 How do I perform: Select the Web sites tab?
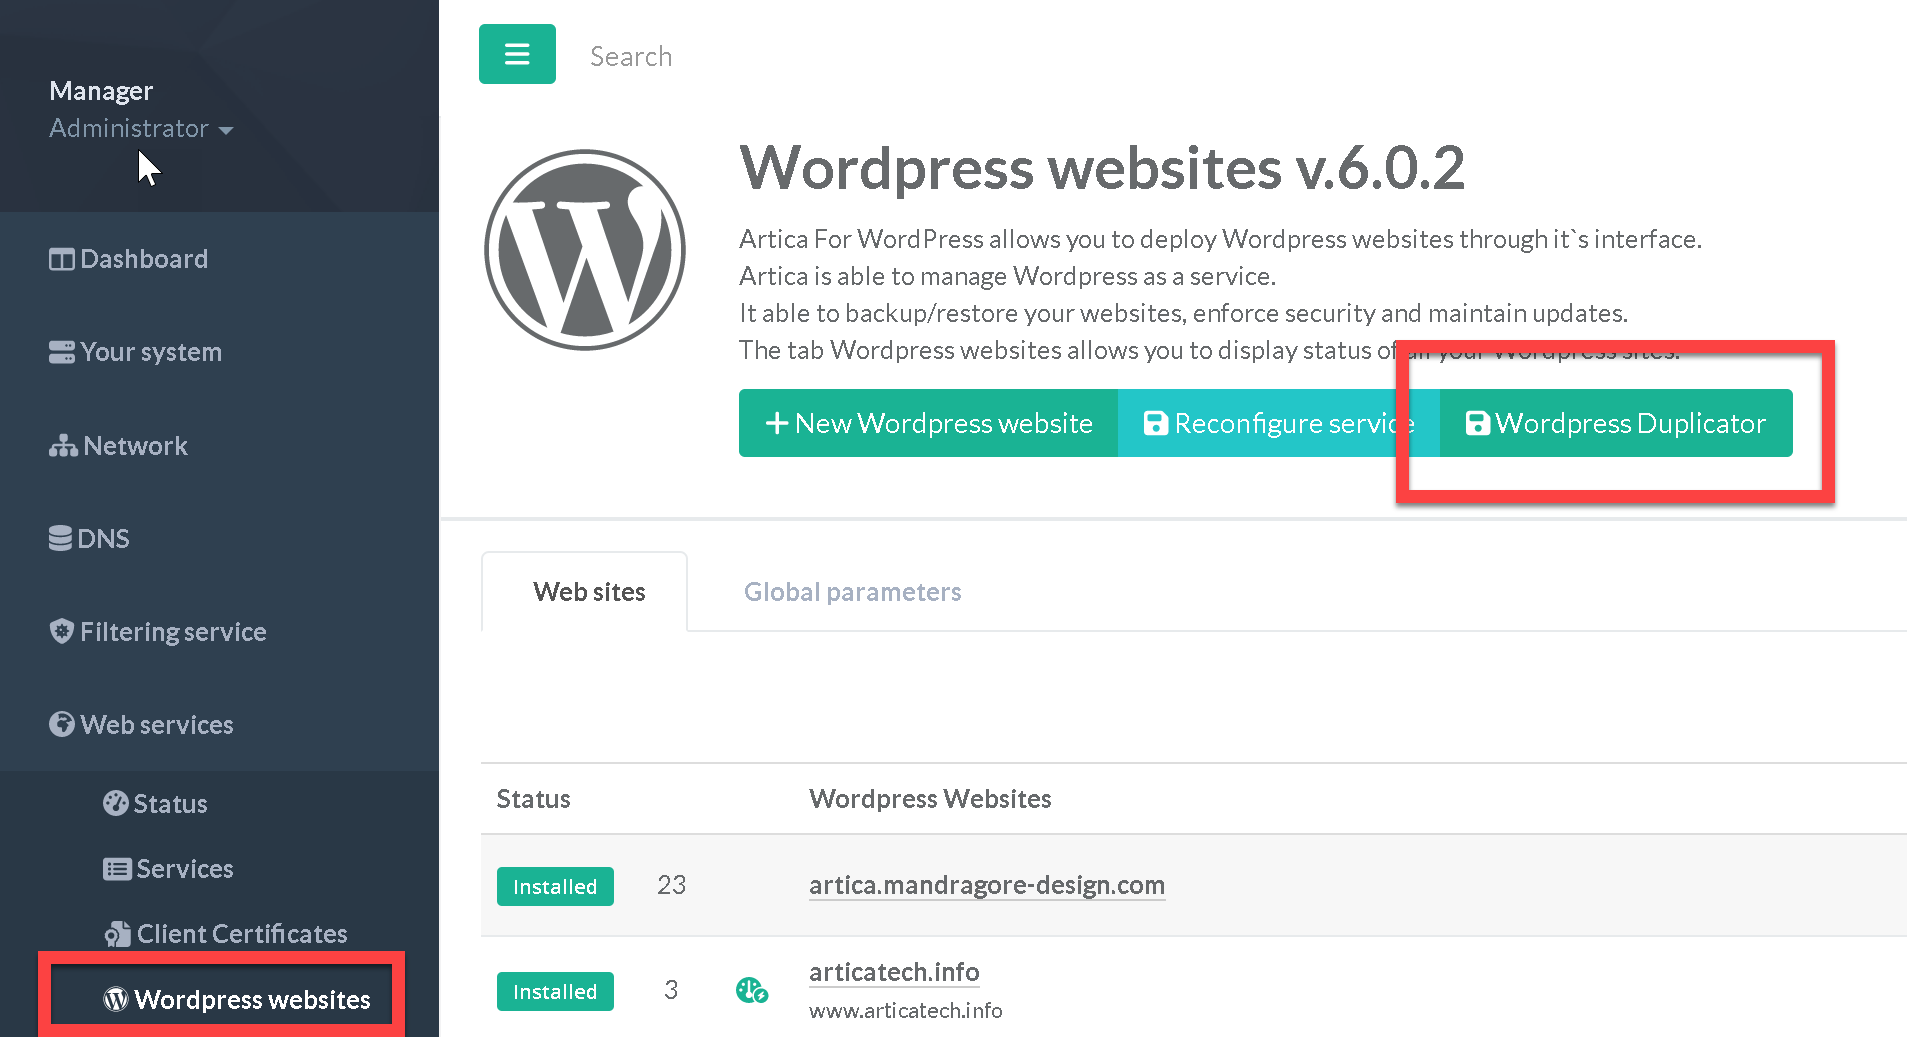[x=588, y=592]
